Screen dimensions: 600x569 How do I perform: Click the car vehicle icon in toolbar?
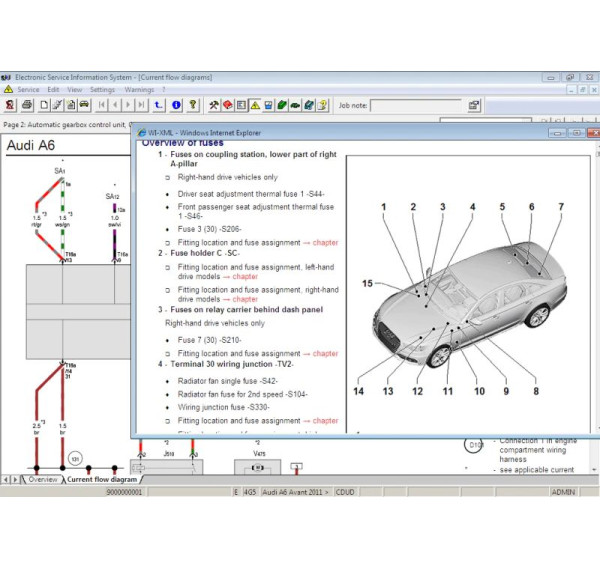tap(85, 104)
